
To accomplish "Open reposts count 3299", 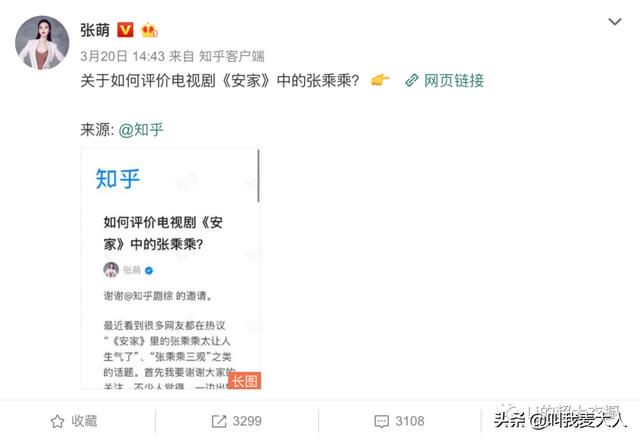I will 247,421.
